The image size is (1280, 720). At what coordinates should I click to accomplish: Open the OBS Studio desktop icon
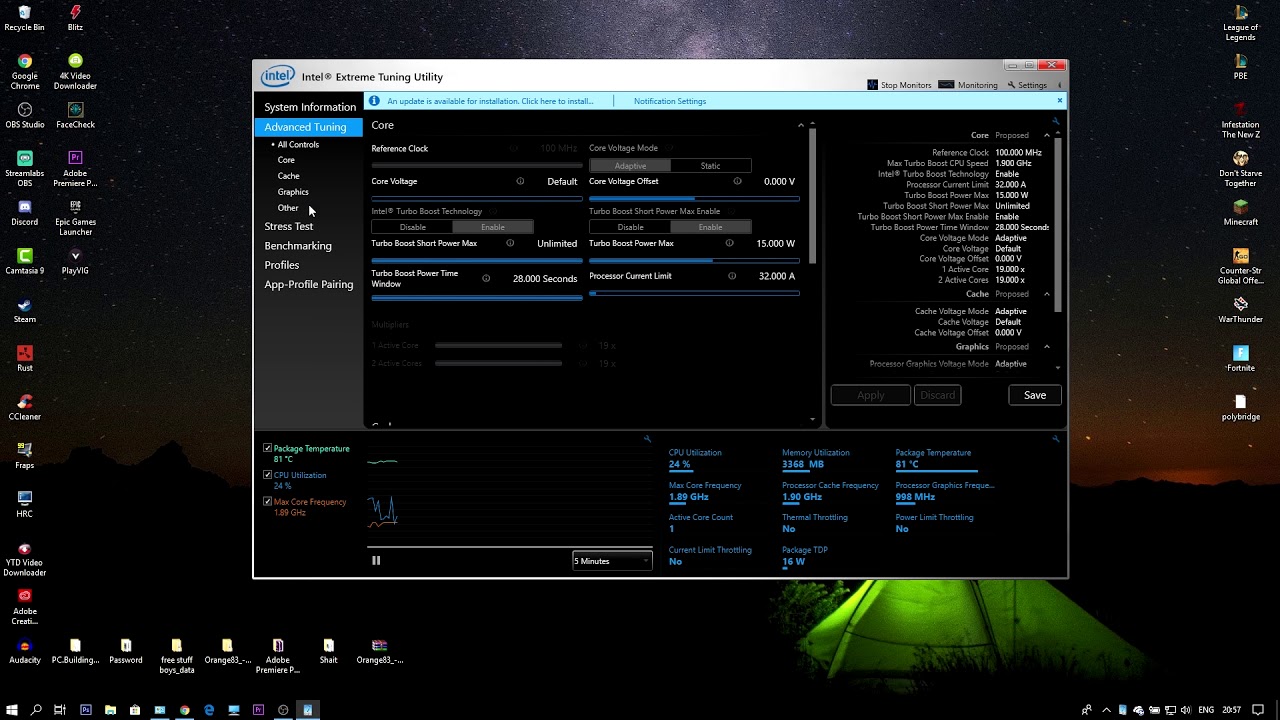tap(24, 115)
